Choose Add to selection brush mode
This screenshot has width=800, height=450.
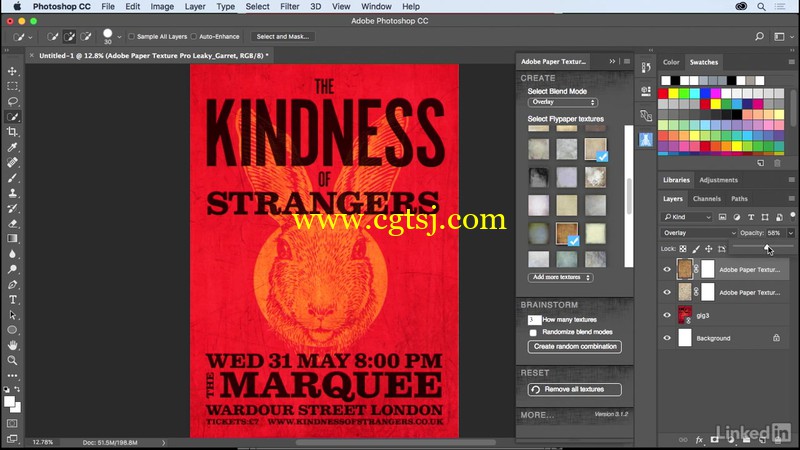click(x=69, y=37)
